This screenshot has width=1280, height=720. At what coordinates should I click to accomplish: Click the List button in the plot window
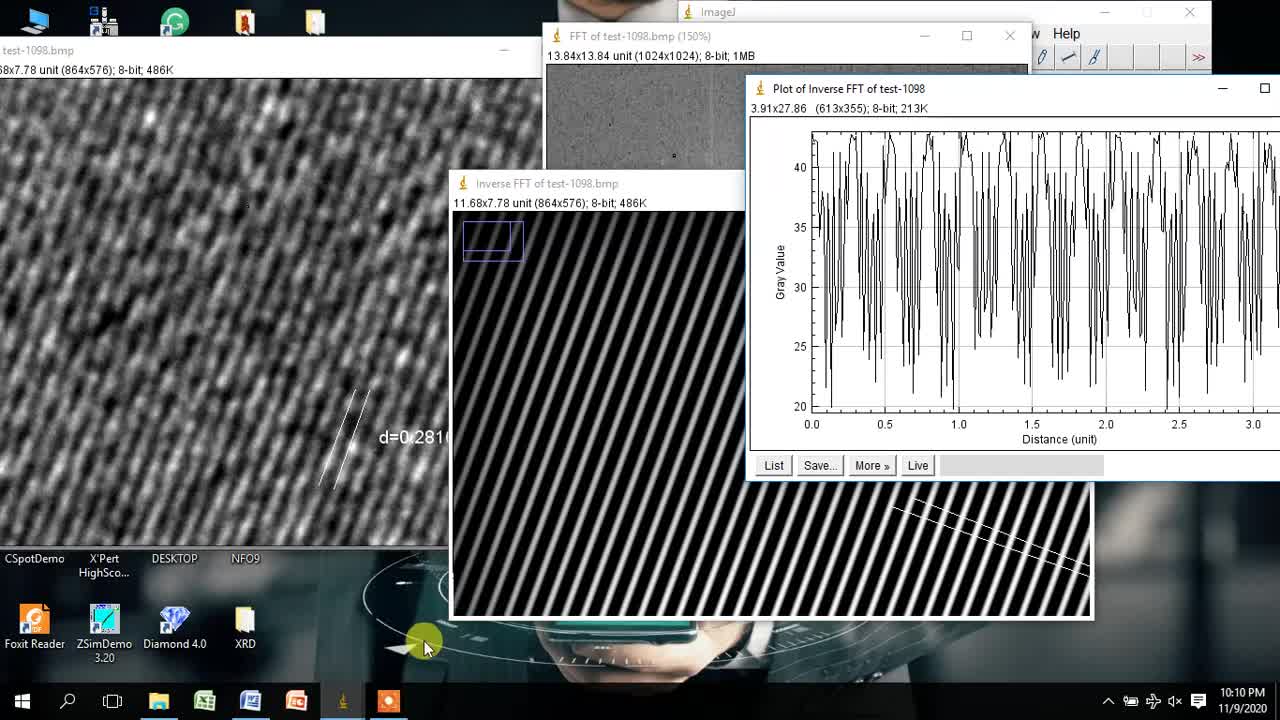pyautogui.click(x=774, y=465)
